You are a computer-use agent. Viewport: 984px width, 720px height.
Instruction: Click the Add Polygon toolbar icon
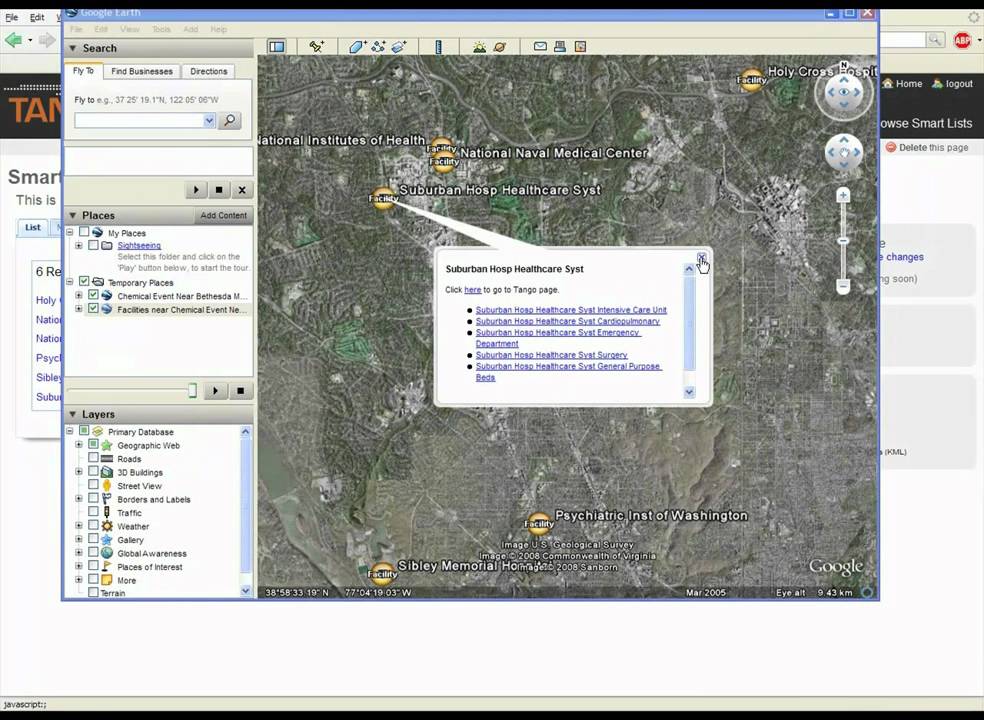(357, 46)
